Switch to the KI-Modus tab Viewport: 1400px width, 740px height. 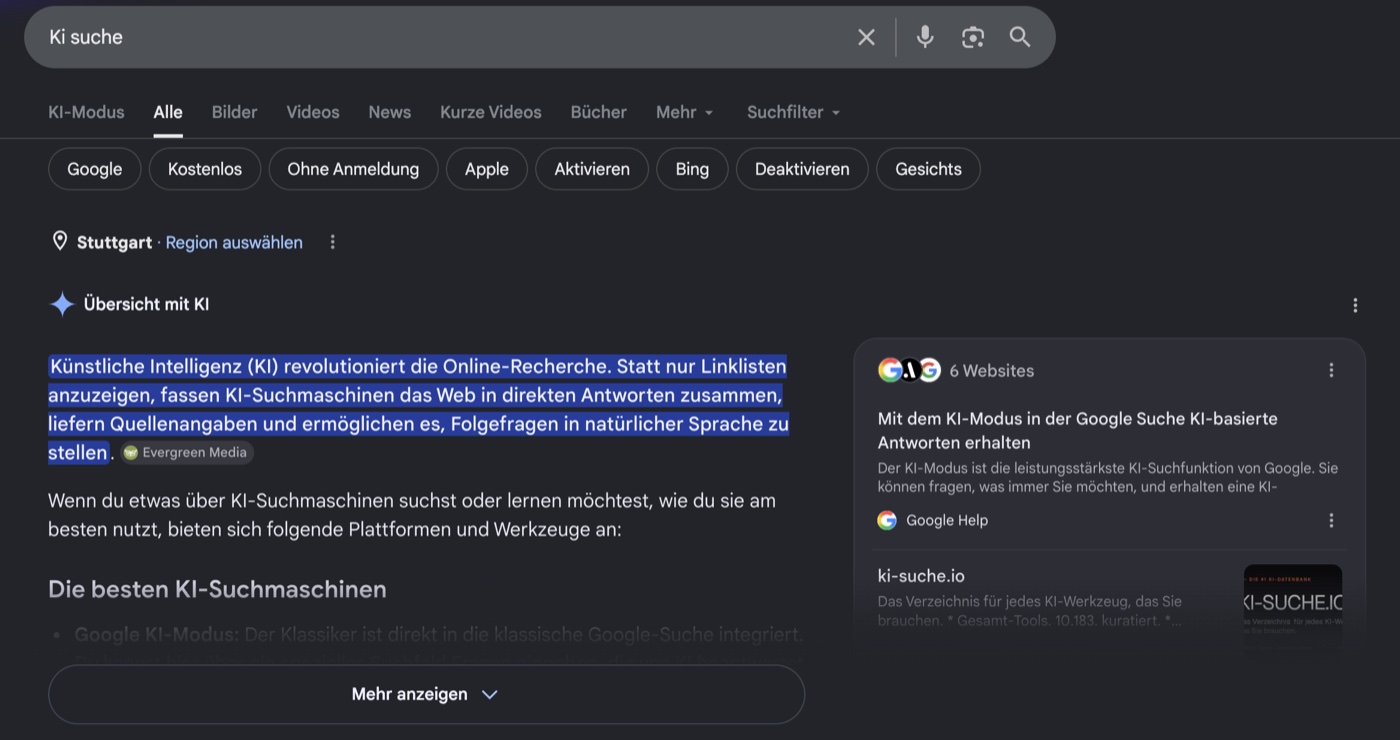(x=86, y=112)
